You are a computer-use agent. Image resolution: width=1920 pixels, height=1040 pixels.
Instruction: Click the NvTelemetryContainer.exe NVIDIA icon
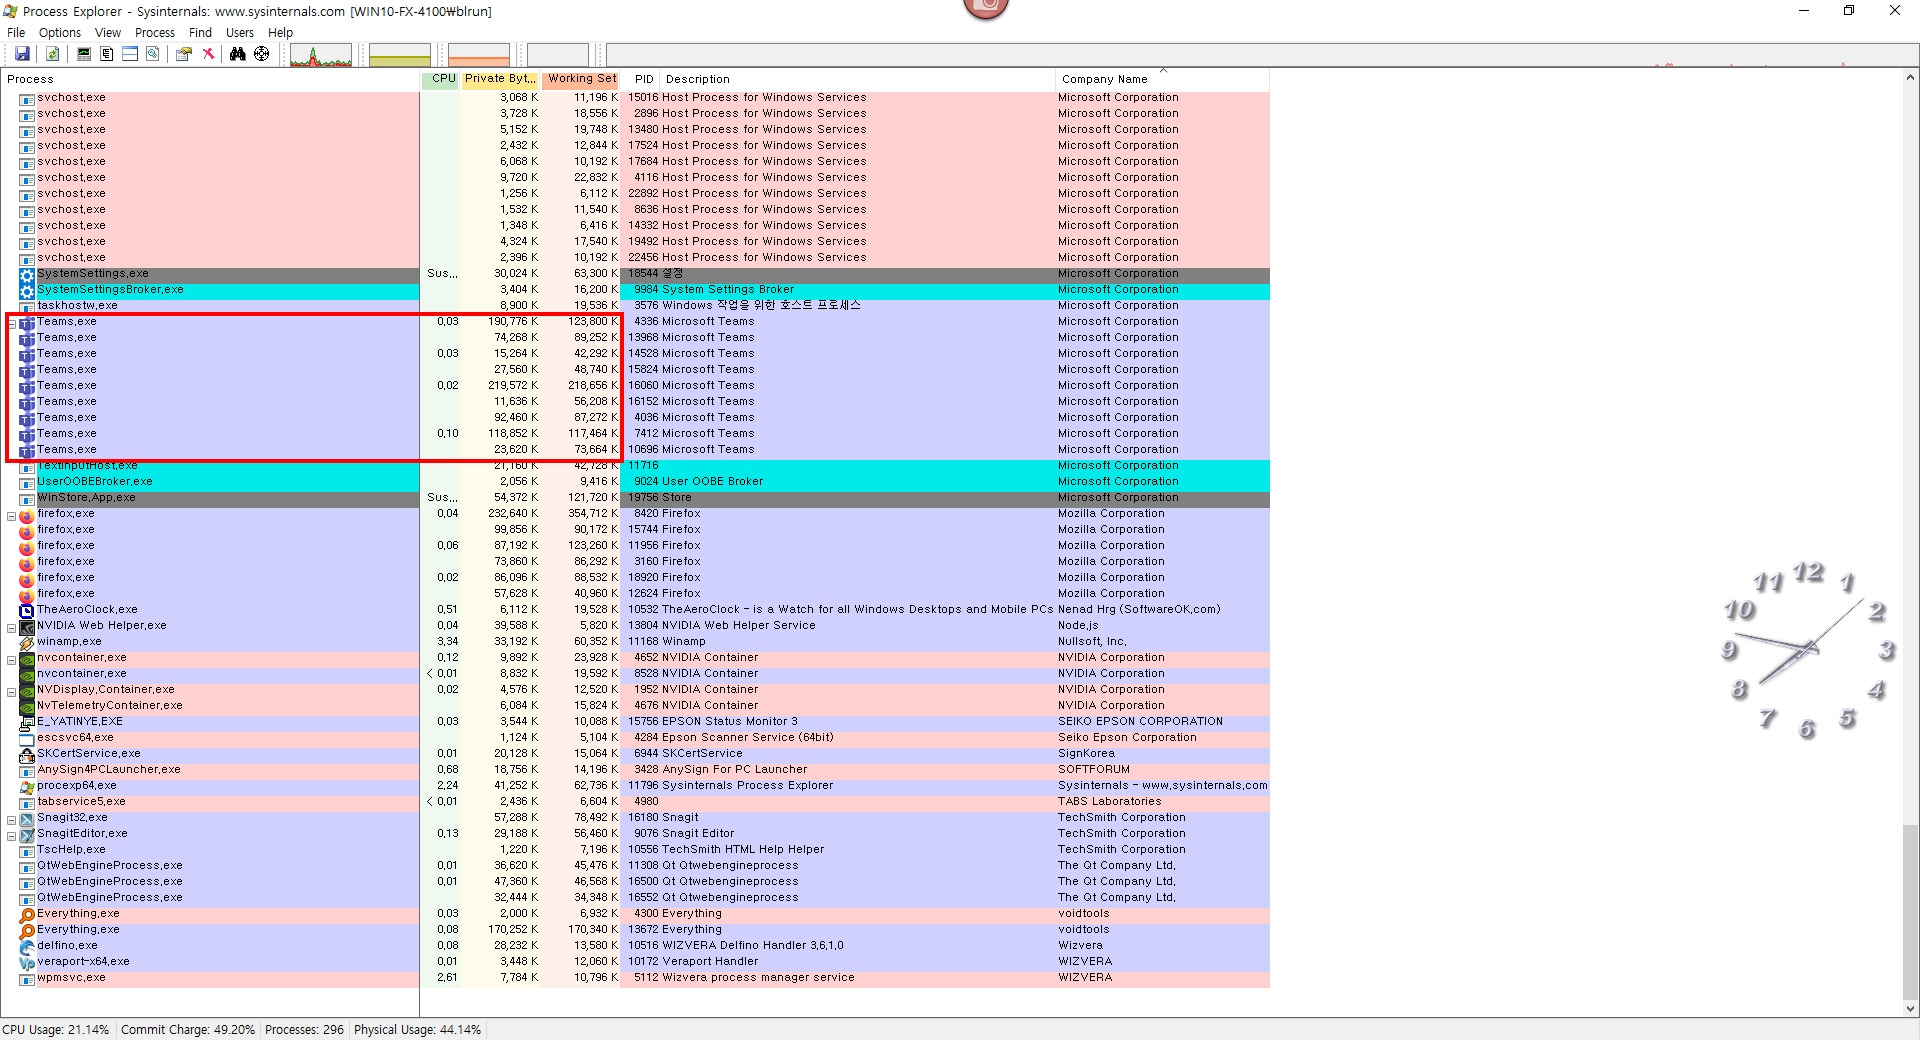tap(27, 706)
